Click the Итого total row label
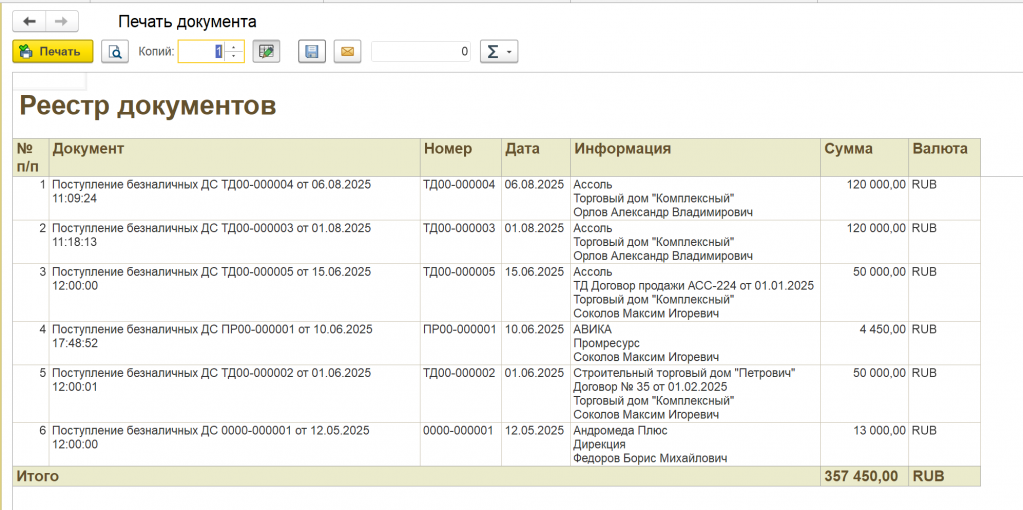This screenshot has height=510, width=1023. click(38, 476)
